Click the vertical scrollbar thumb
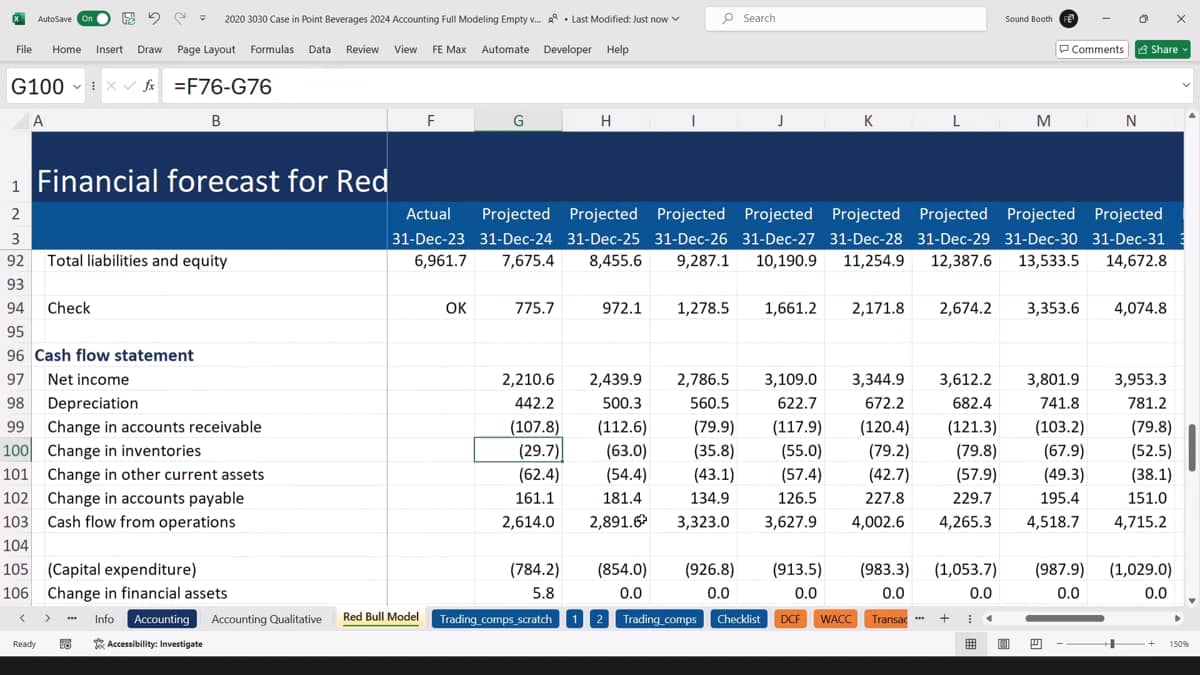The height and width of the screenshot is (675, 1200). (1191, 447)
